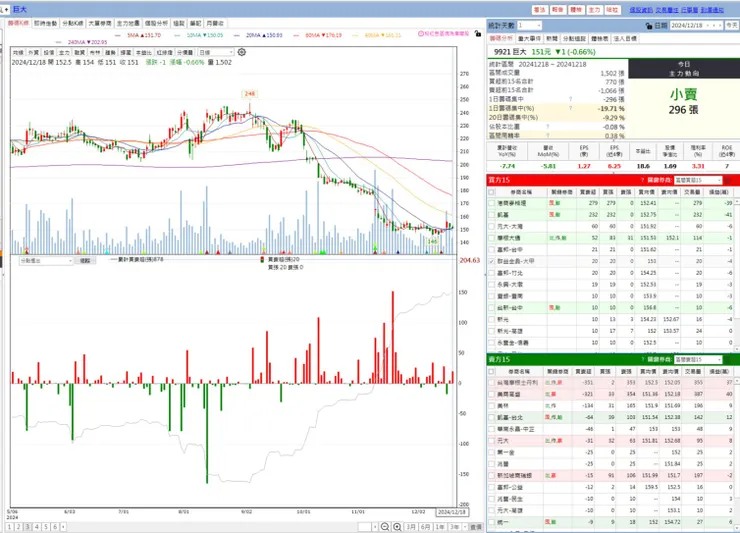Select the 外資 indicator toggle
740x533 pixels.
click(33, 52)
